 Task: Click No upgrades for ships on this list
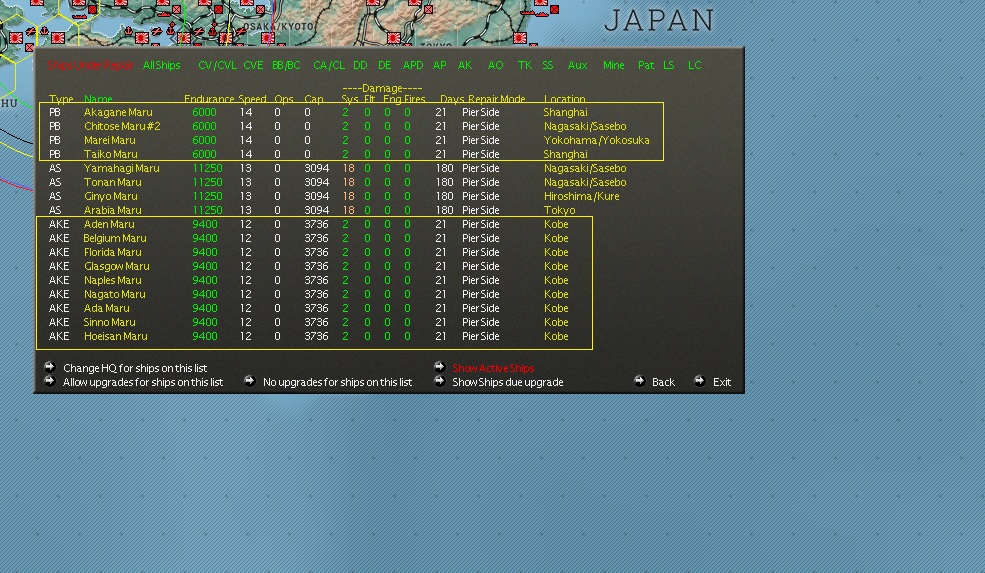coord(337,382)
